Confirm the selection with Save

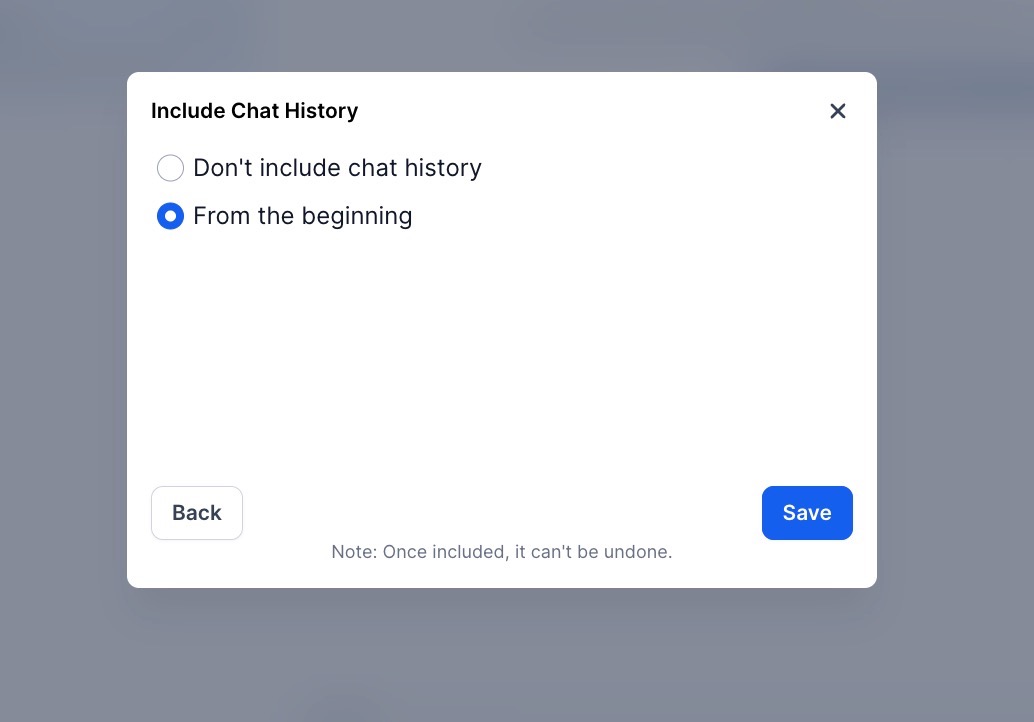tap(807, 513)
